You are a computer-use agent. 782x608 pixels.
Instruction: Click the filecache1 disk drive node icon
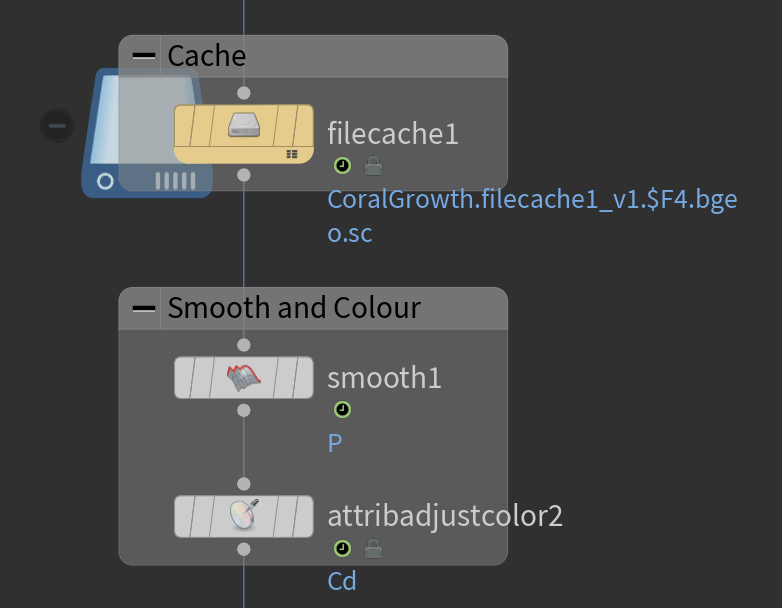[x=244, y=126]
